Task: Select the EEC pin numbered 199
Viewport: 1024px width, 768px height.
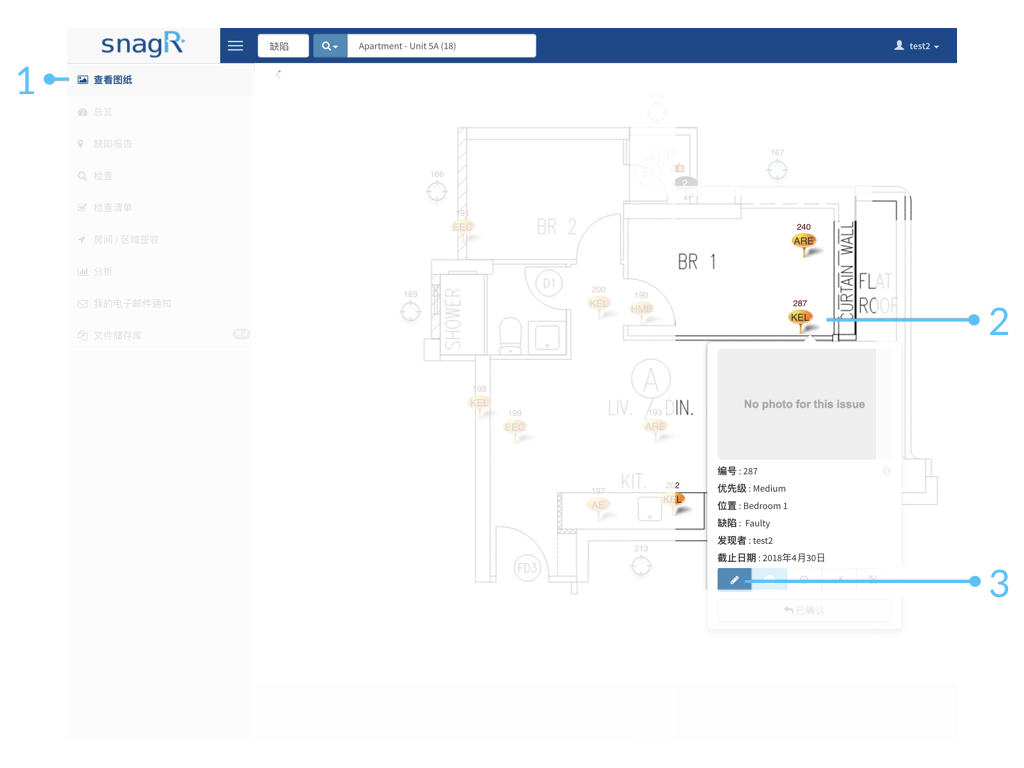Action: click(515, 428)
